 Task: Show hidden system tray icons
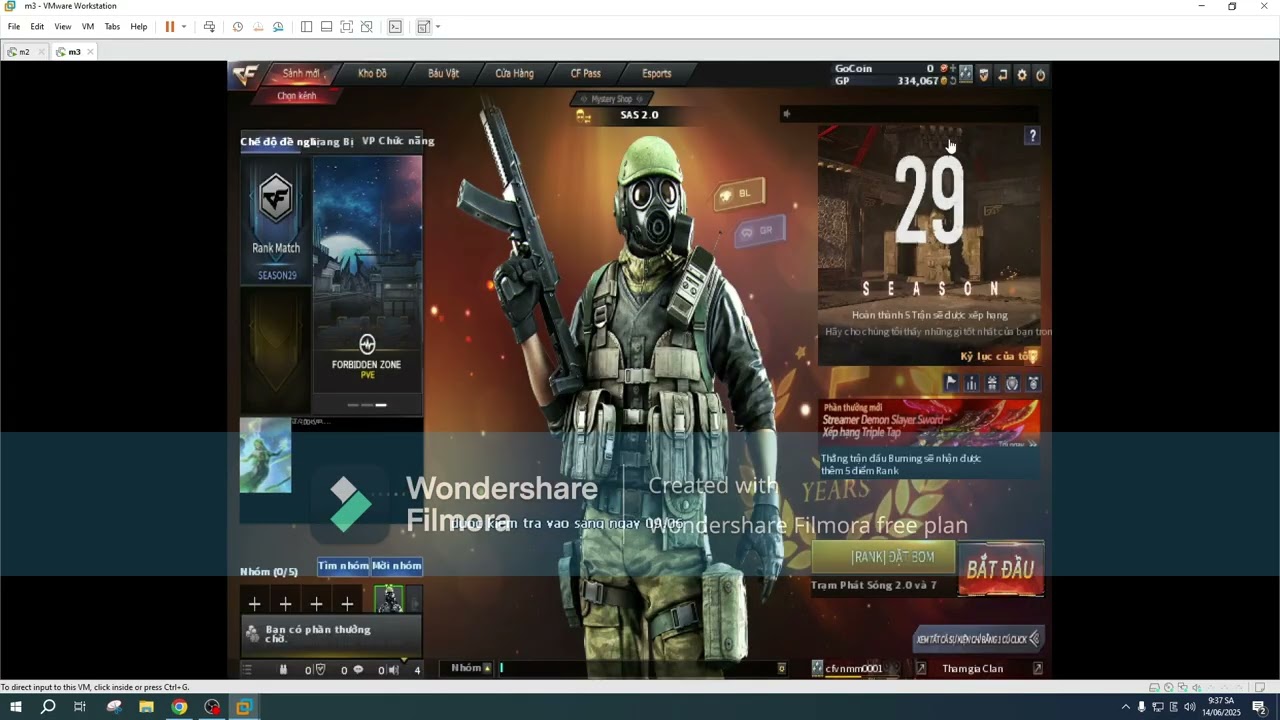(1125, 707)
